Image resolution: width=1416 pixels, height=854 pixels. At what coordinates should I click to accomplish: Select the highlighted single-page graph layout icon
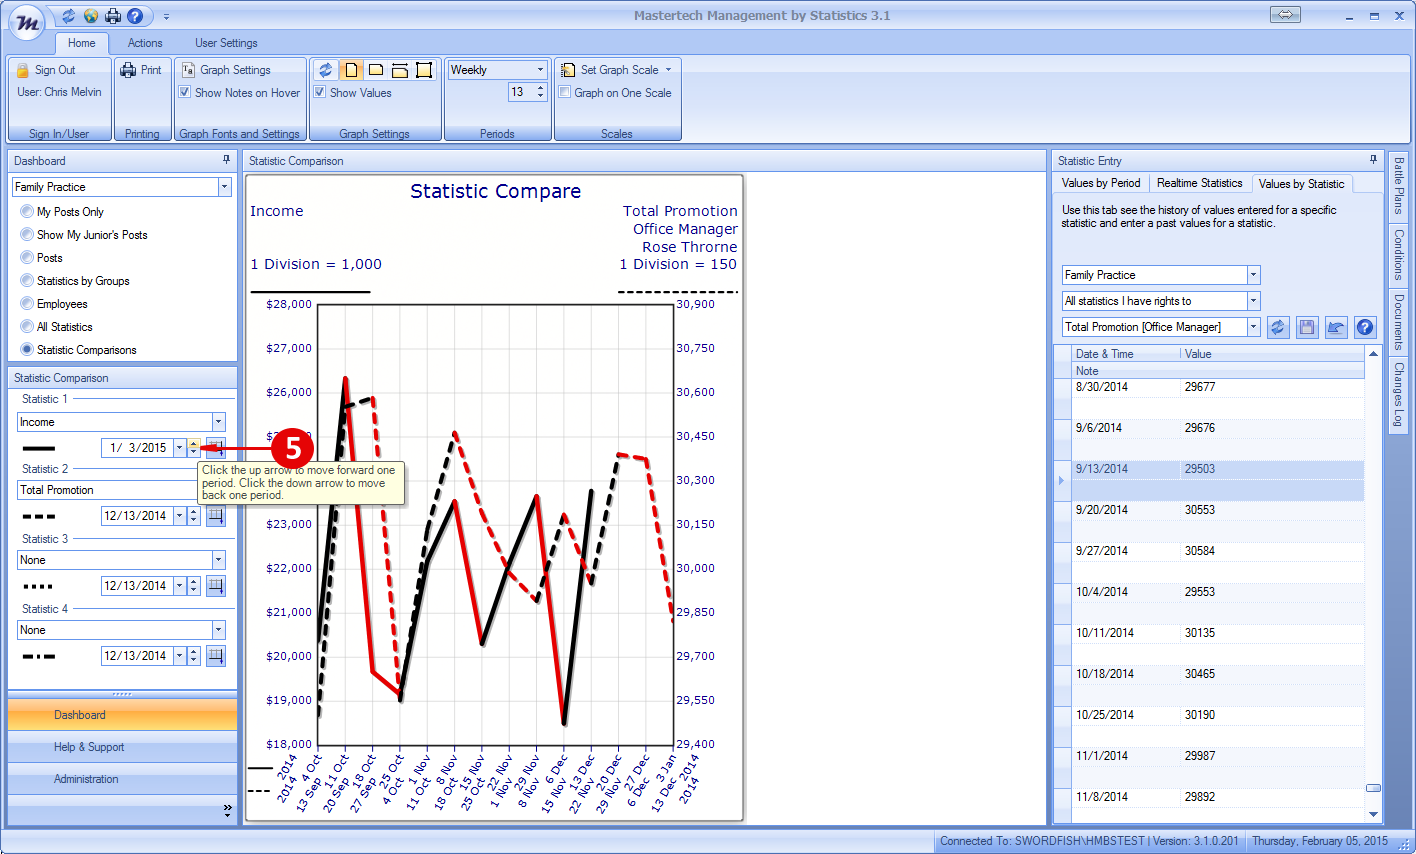click(351, 70)
